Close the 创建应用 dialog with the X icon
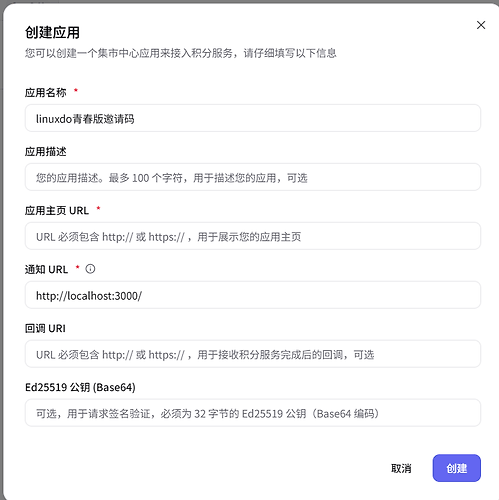This screenshot has height=500, width=499. click(x=481, y=25)
